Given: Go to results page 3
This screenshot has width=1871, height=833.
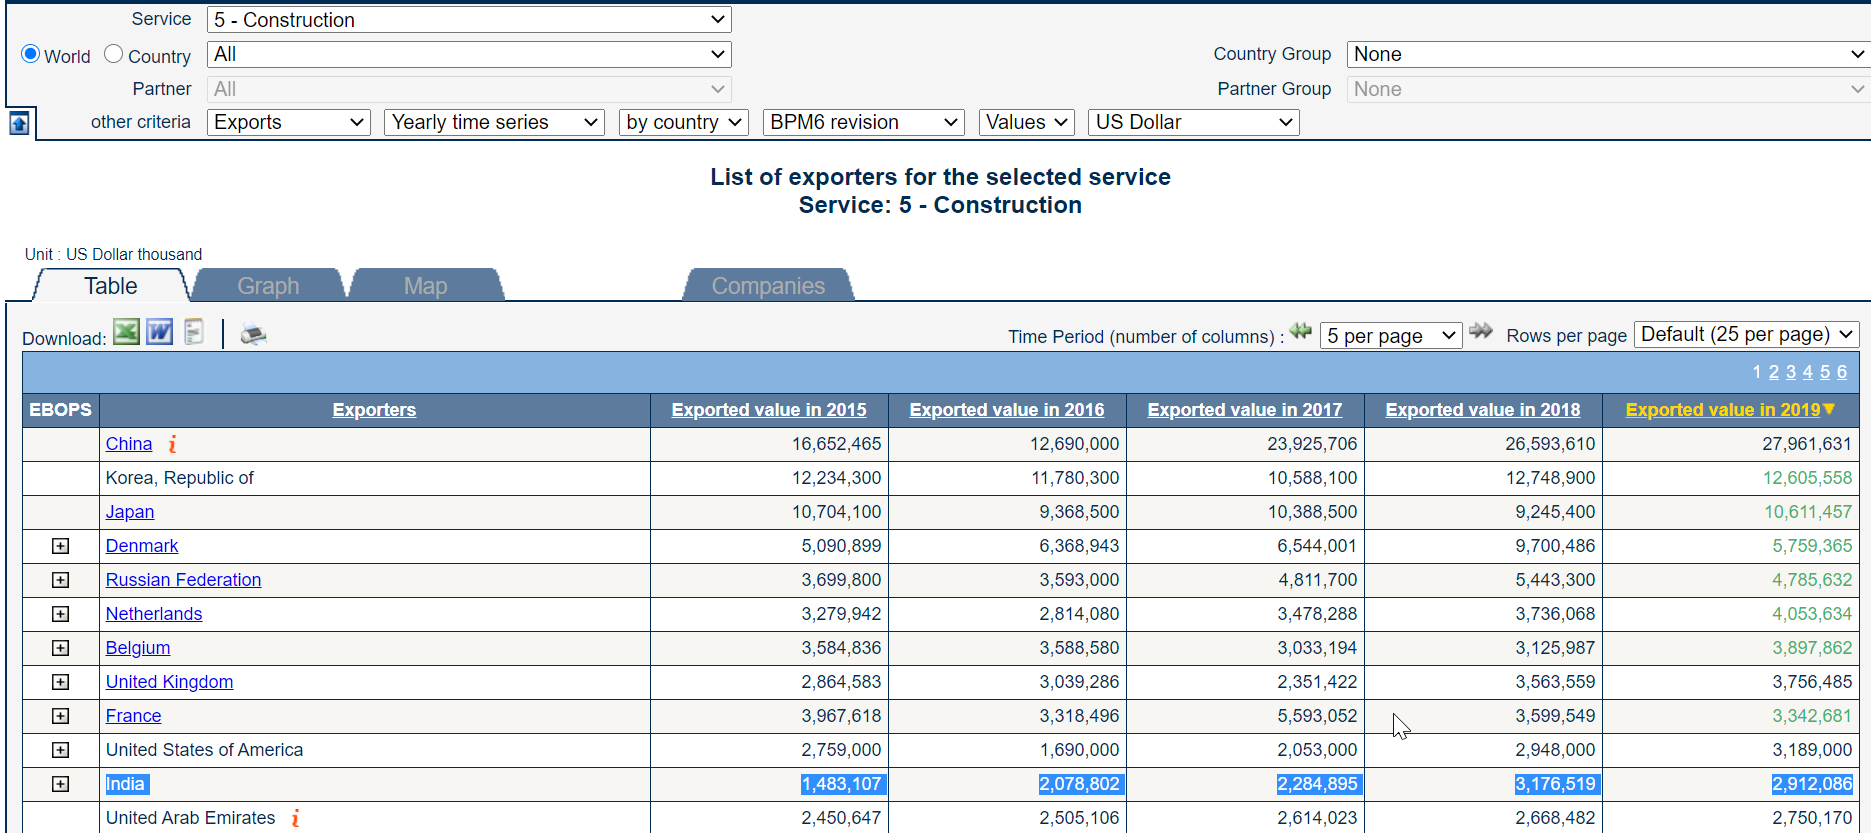Looking at the screenshot, I should coord(1791,372).
